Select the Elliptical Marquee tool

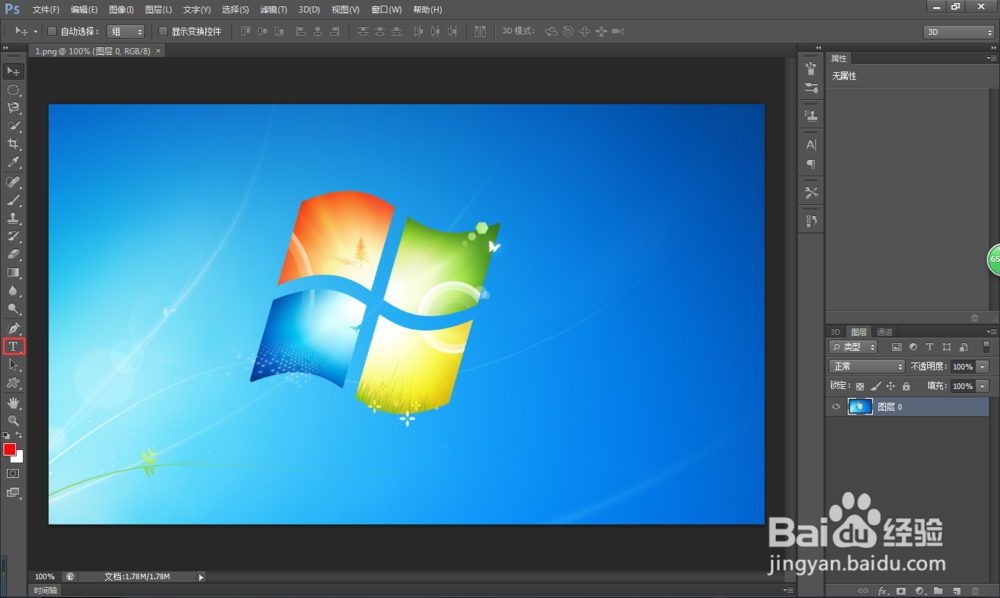13,90
